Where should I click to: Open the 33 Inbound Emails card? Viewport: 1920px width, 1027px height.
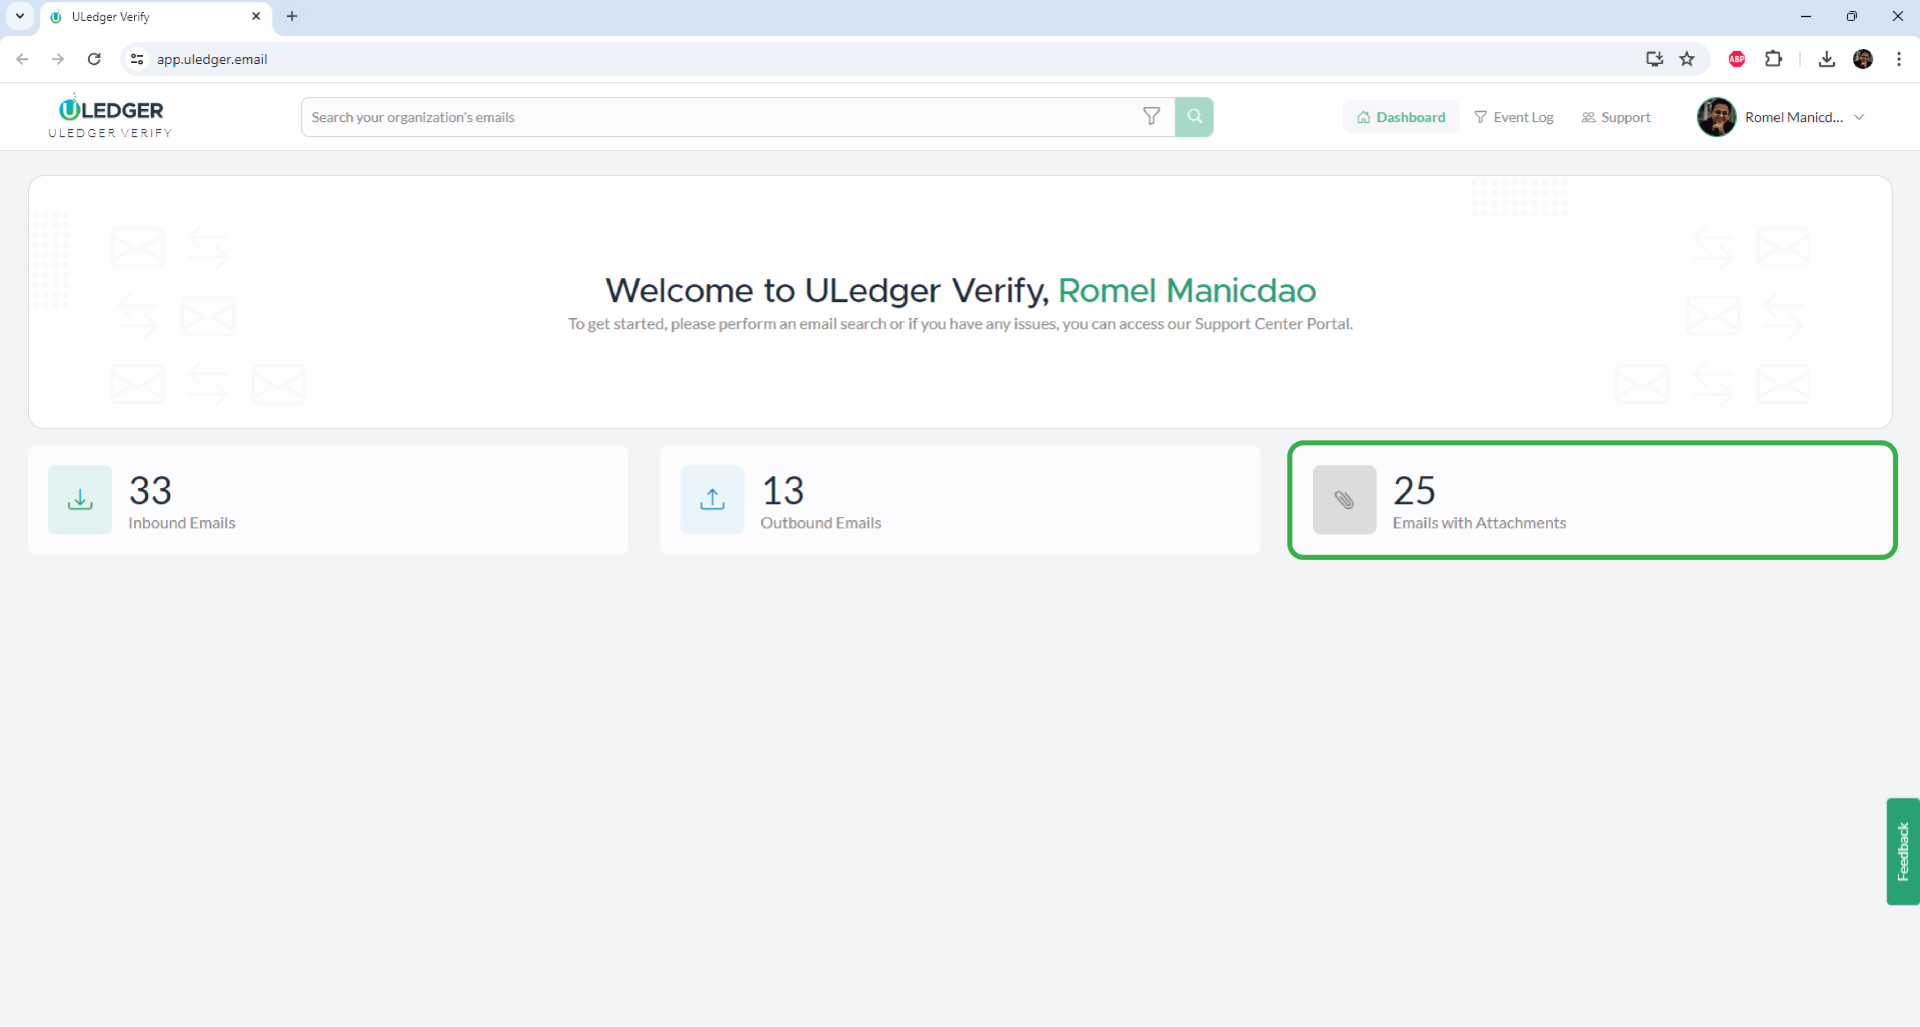(328, 500)
